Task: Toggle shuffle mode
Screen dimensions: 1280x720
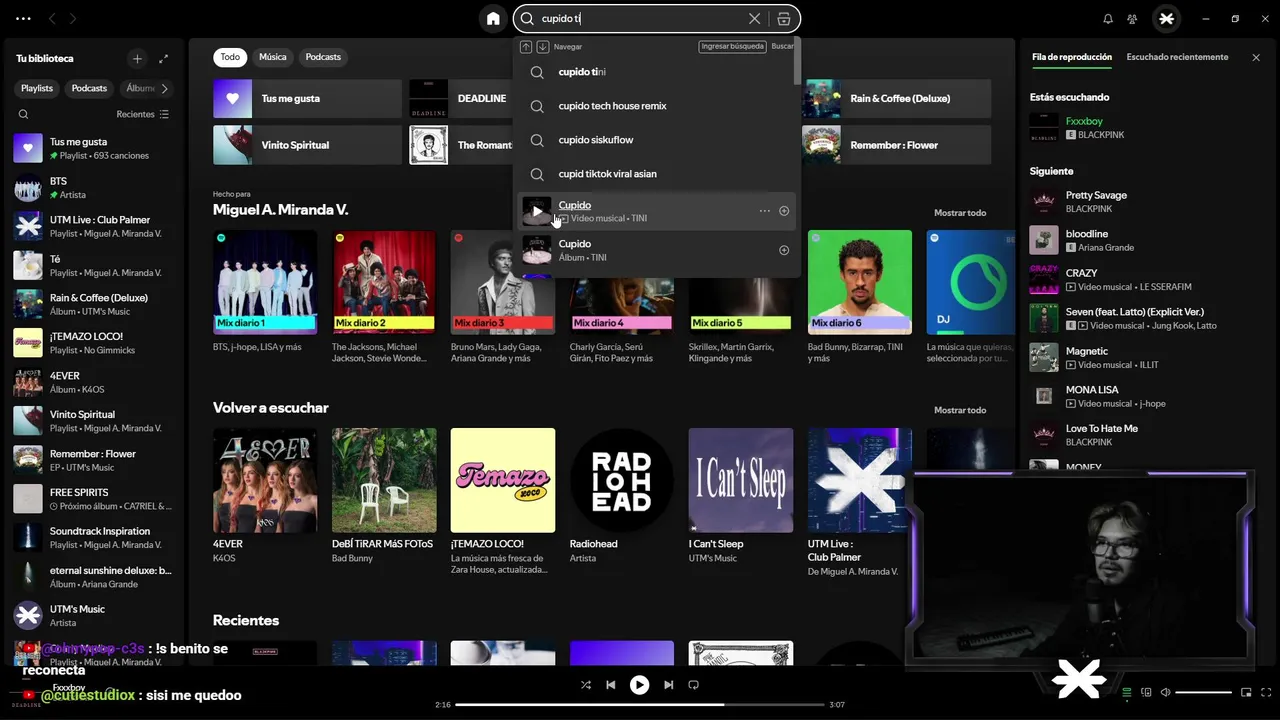Action: (586, 685)
